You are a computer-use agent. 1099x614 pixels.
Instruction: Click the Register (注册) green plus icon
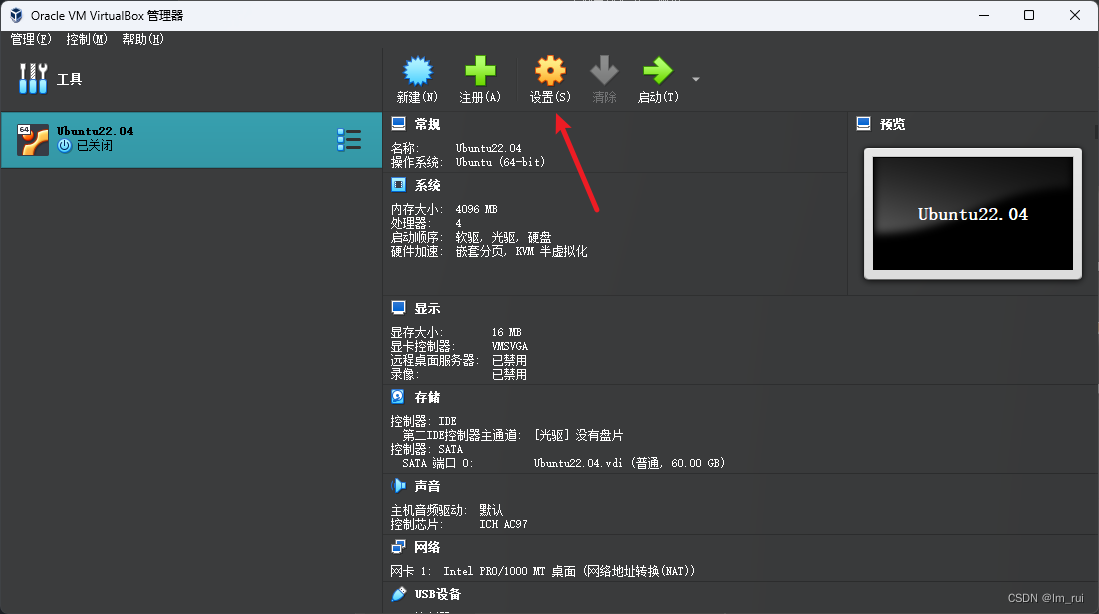[480, 71]
